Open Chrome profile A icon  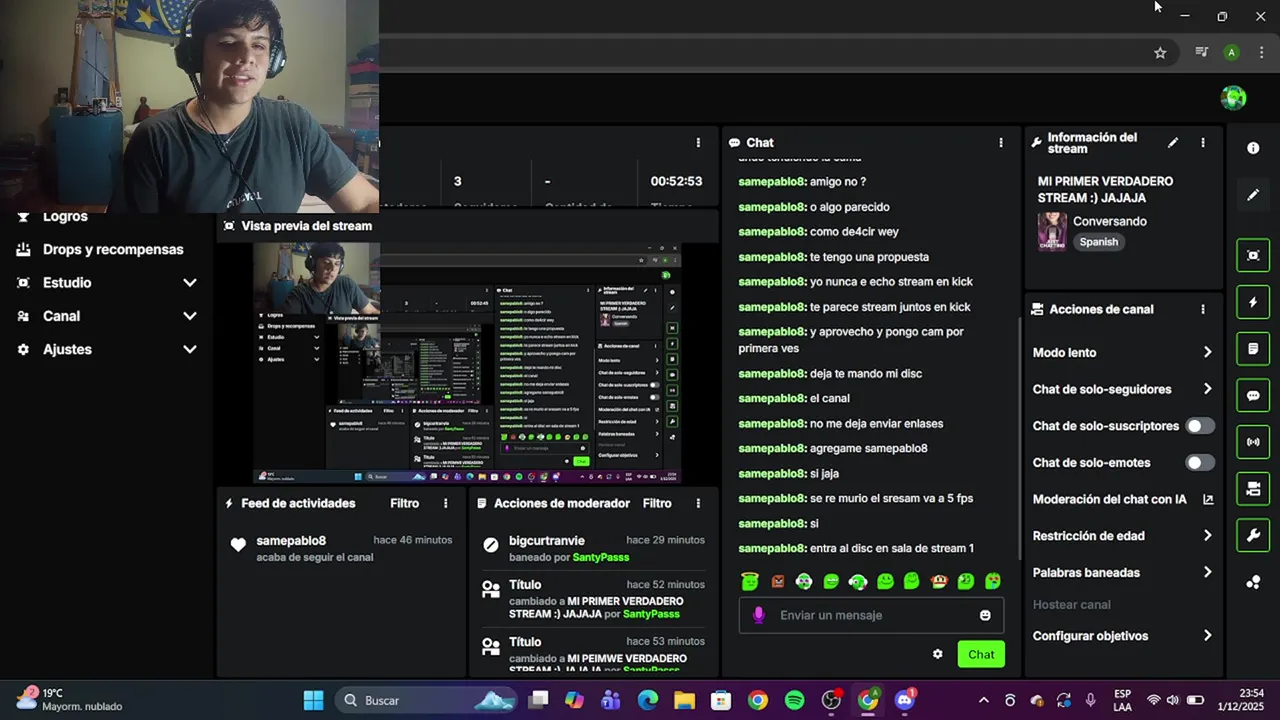coord(1232,53)
